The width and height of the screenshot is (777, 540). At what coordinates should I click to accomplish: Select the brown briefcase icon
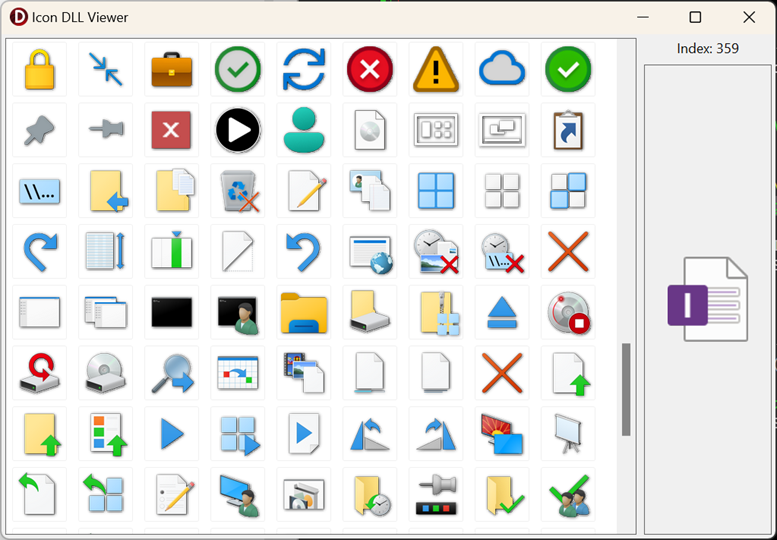[x=171, y=69]
